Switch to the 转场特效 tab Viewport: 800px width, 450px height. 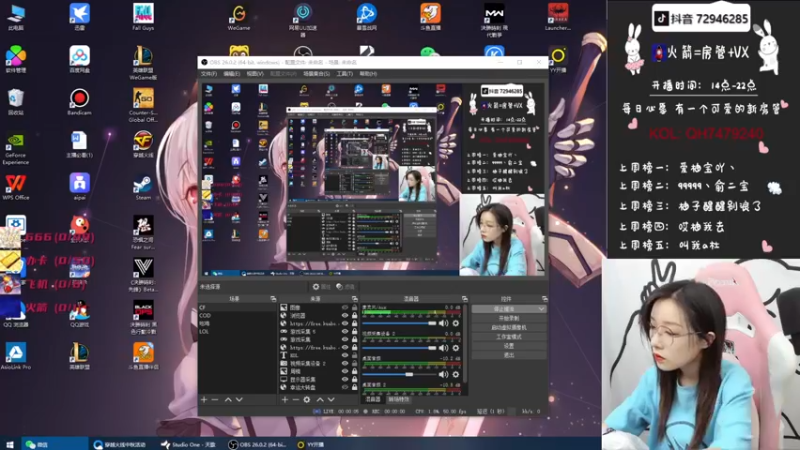(398, 399)
